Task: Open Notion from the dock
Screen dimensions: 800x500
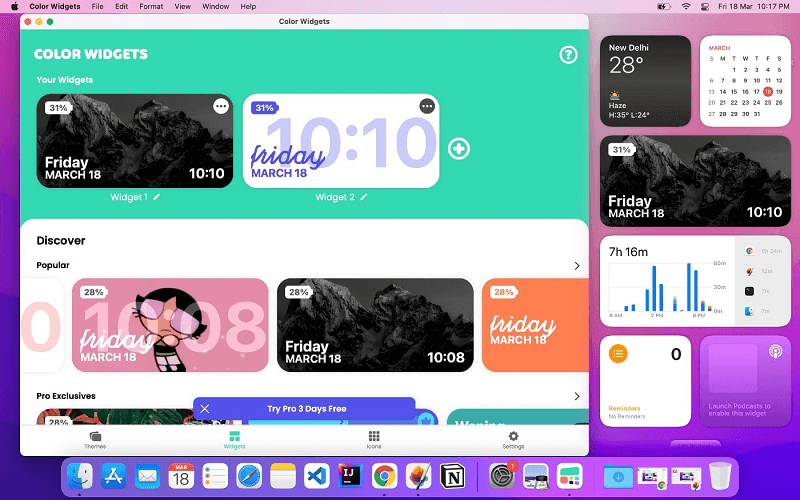Action: coord(453,476)
